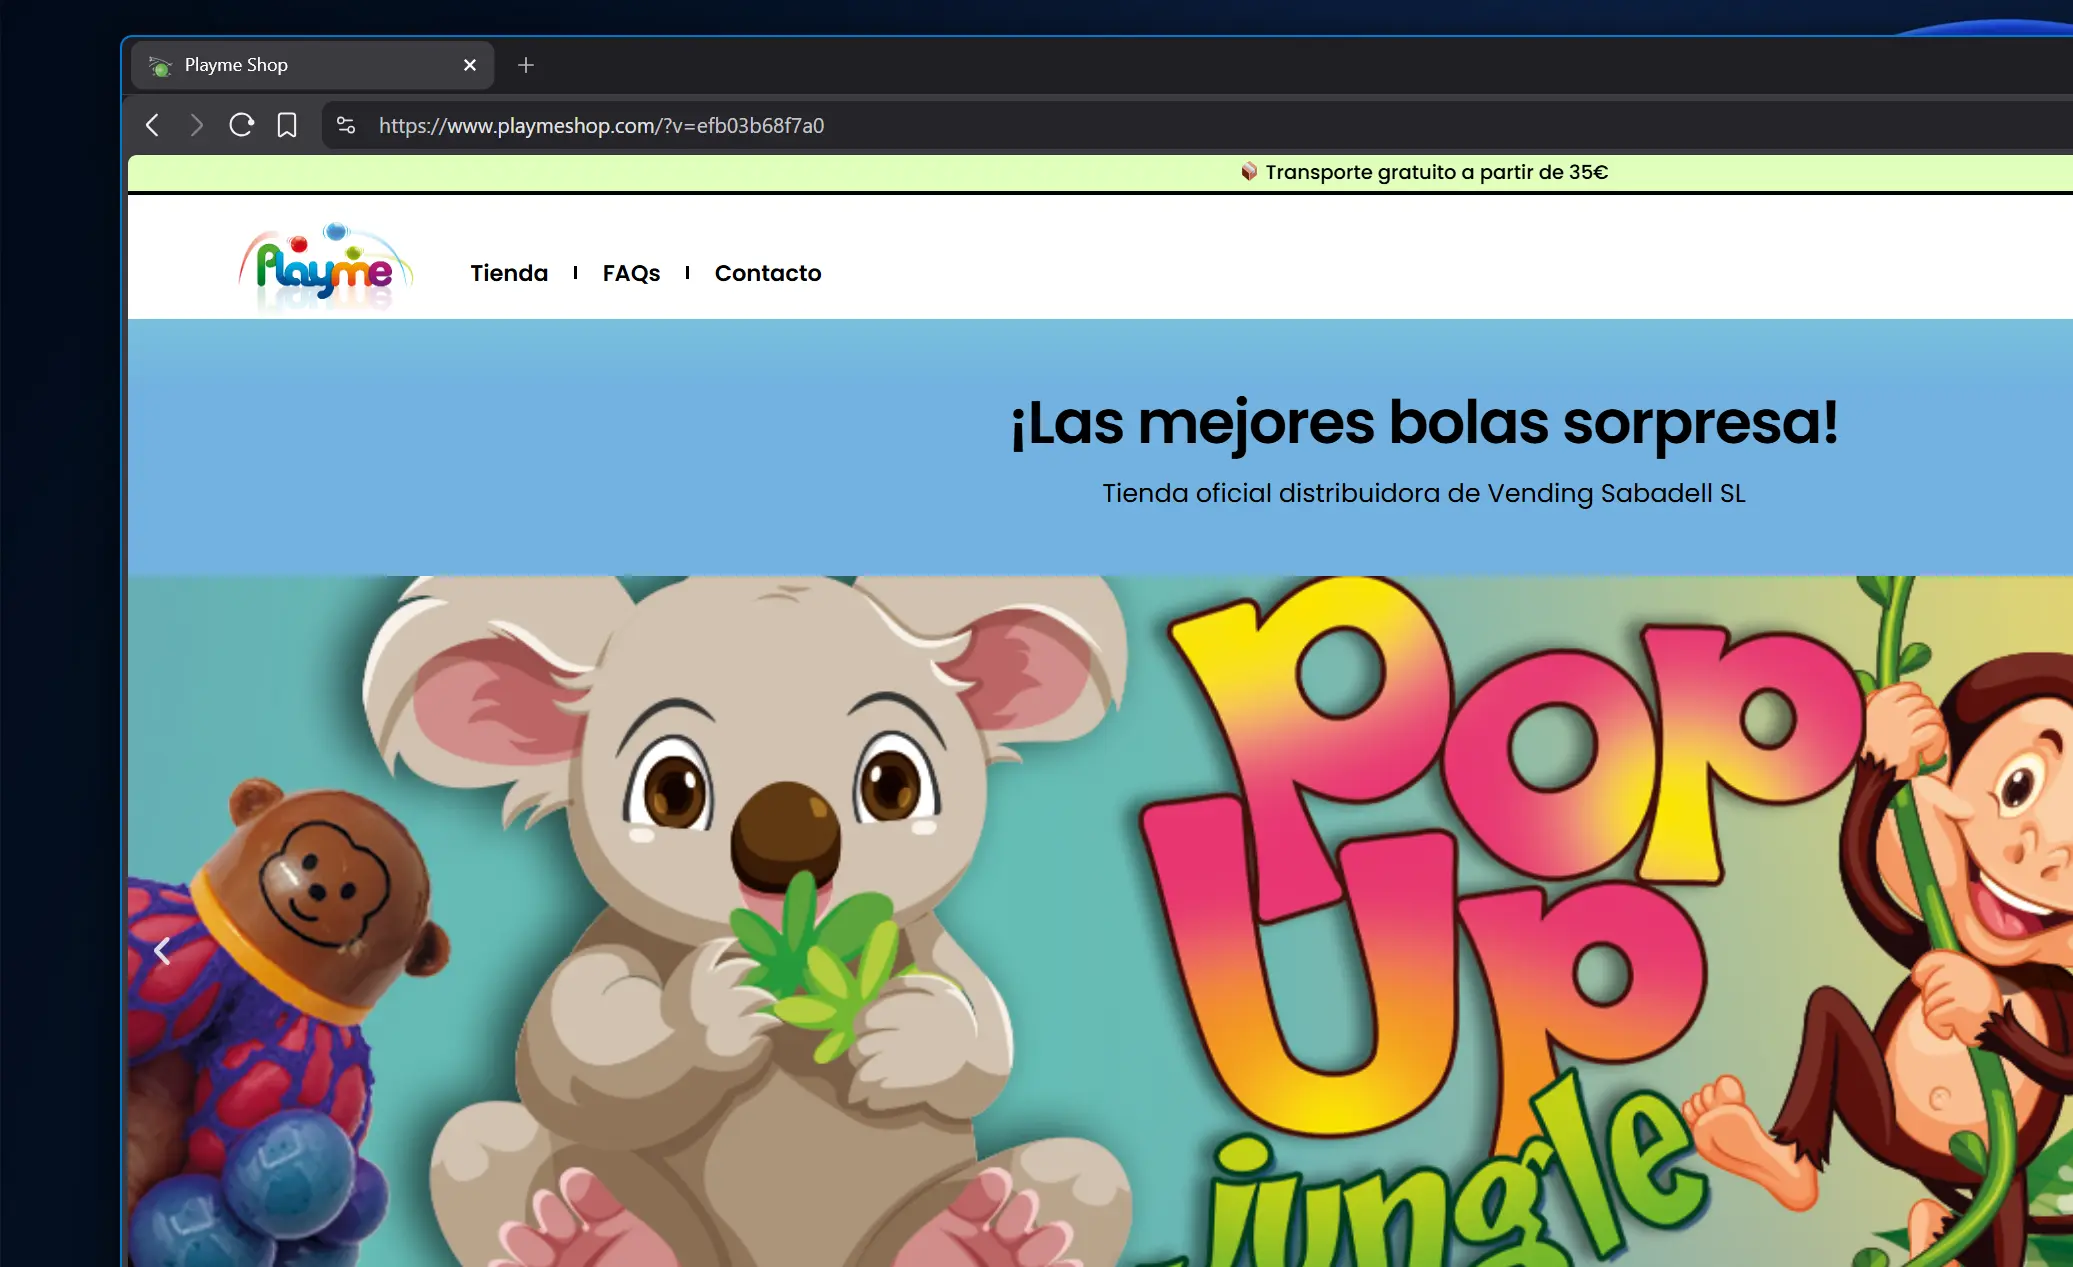Click the browser forward arrow
Viewport: 2073px width, 1267px height.
point(196,125)
